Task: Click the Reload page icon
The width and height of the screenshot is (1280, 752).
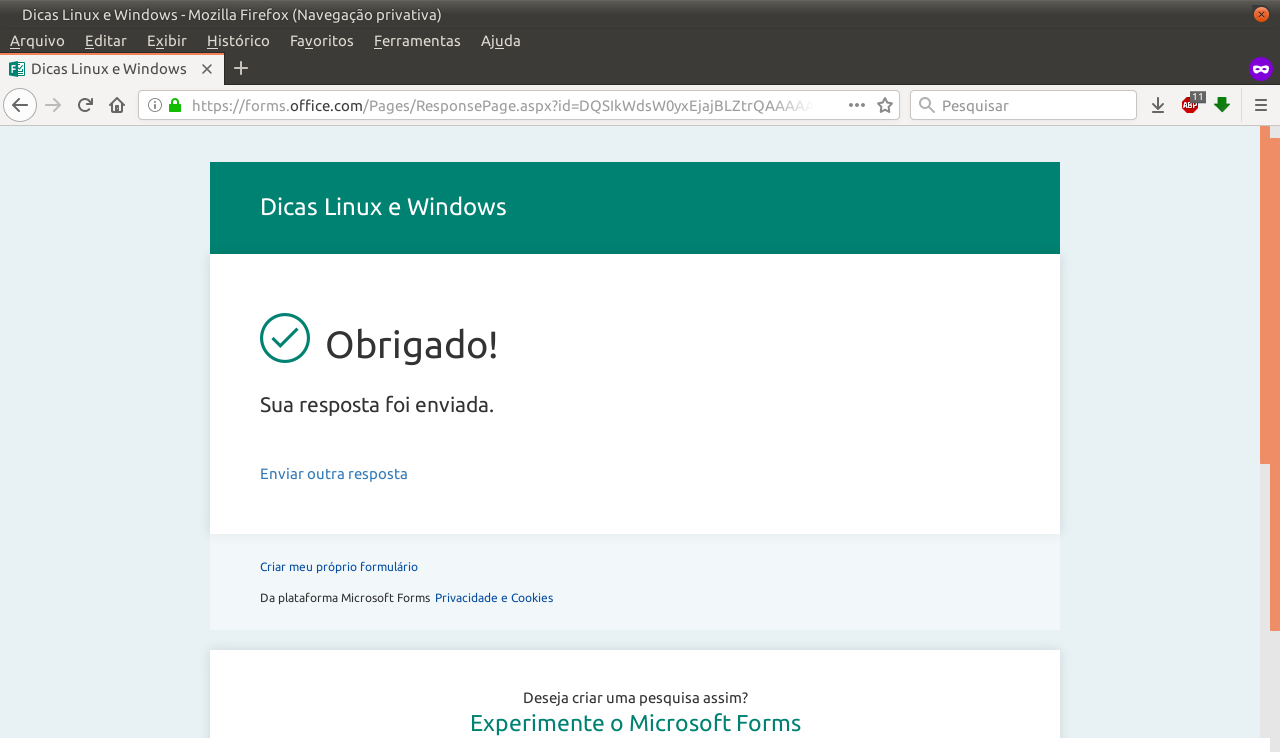Action: [84, 104]
